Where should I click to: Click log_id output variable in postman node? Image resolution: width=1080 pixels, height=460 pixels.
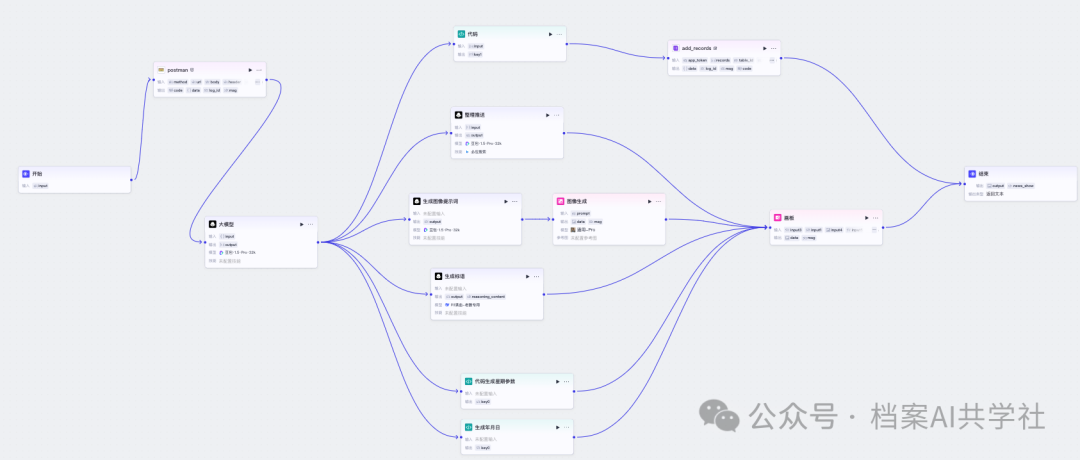[211, 90]
